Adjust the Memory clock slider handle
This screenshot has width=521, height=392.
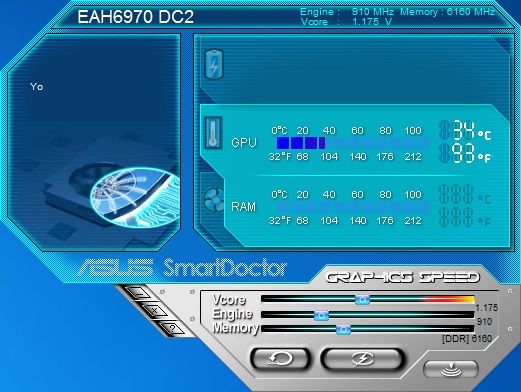tap(343, 330)
